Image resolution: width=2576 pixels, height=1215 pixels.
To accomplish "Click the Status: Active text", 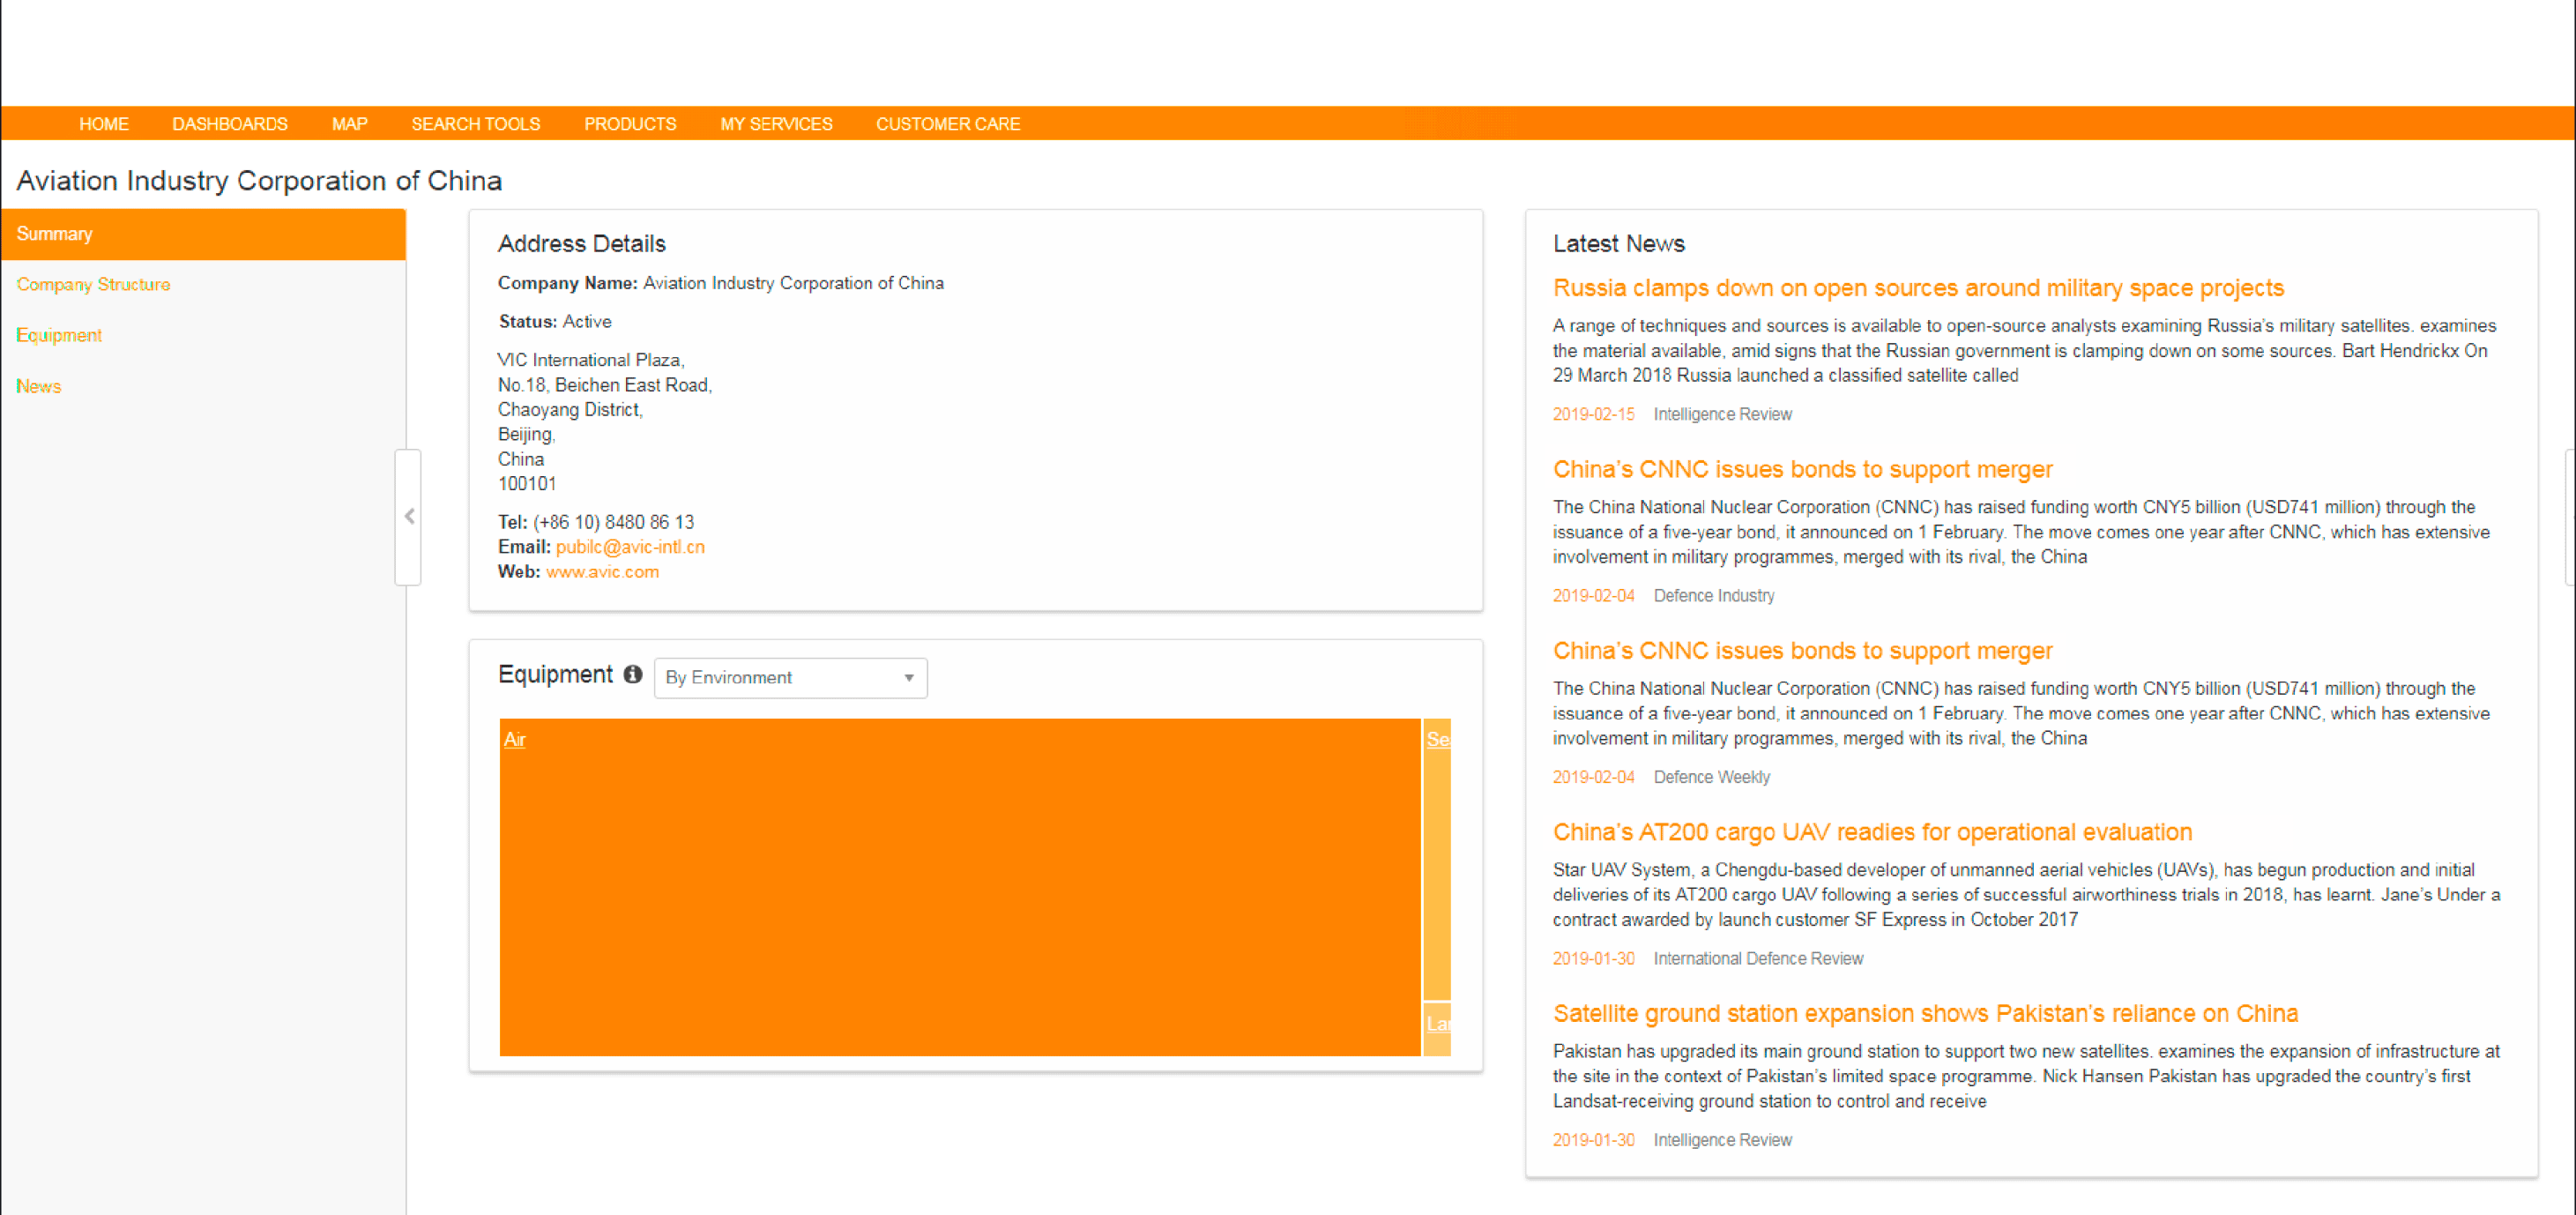I will (555, 322).
